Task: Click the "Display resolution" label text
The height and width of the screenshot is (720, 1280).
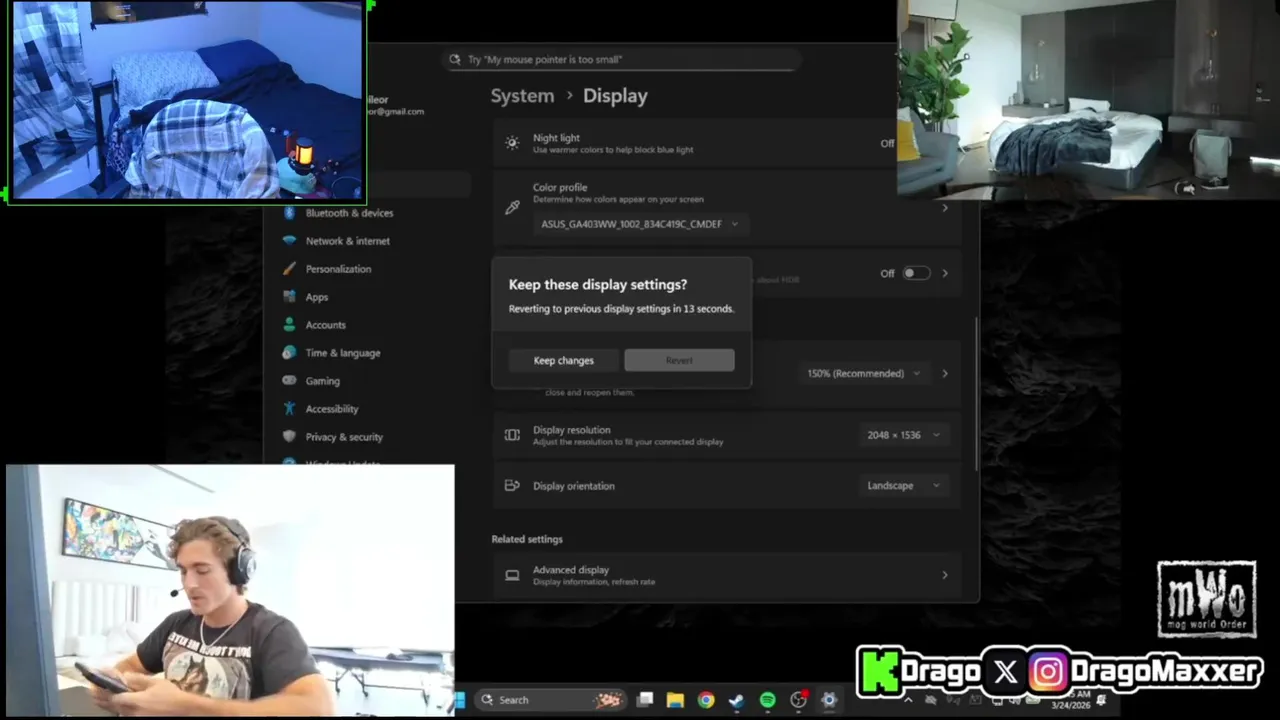Action: point(571,430)
